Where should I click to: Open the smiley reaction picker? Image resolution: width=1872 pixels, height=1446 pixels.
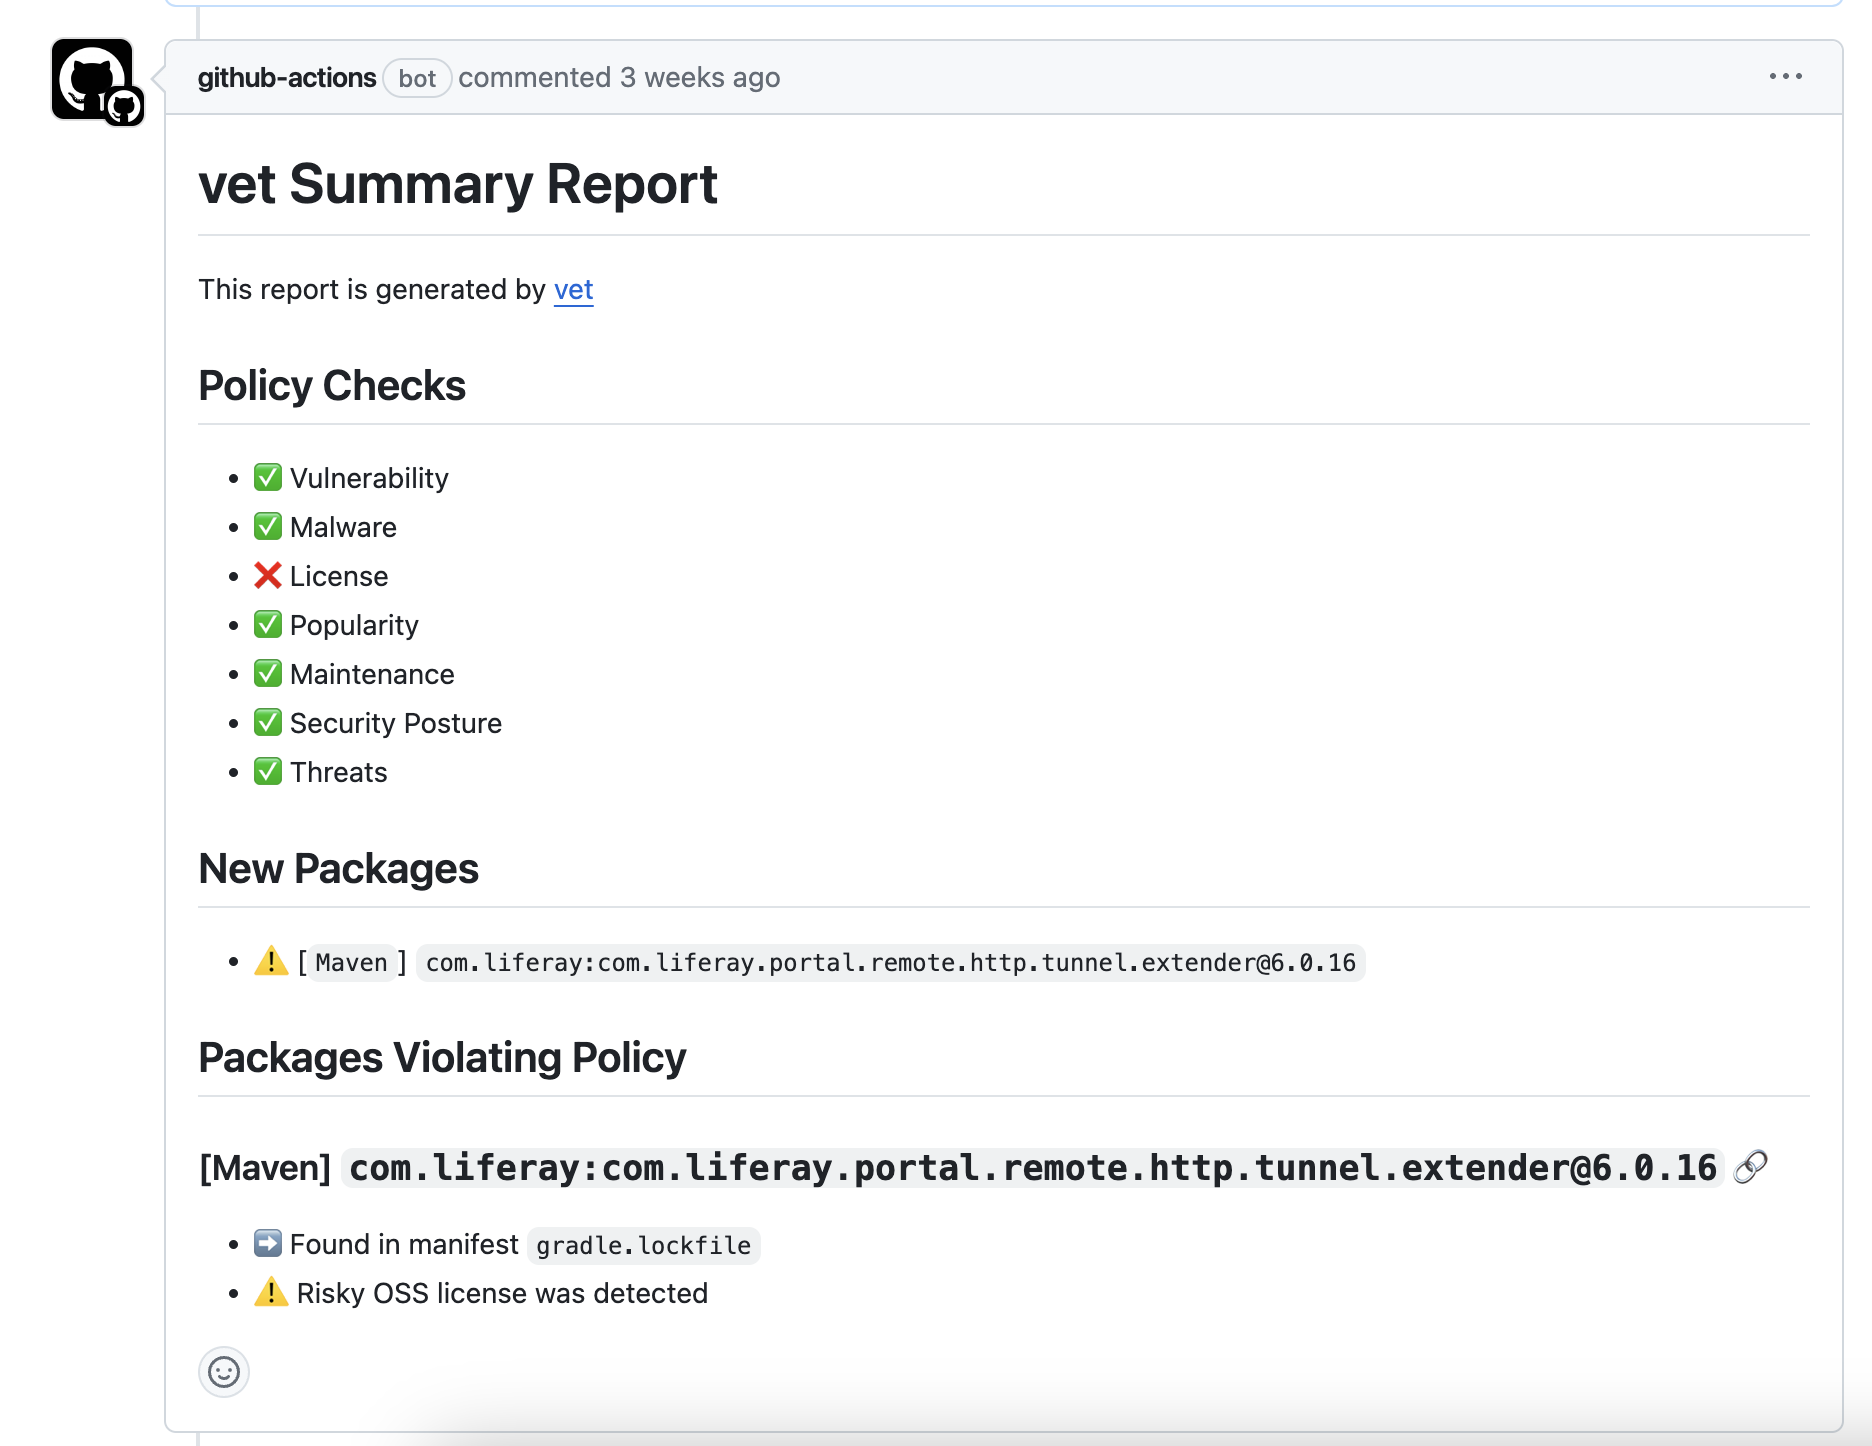[x=224, y=1372]
